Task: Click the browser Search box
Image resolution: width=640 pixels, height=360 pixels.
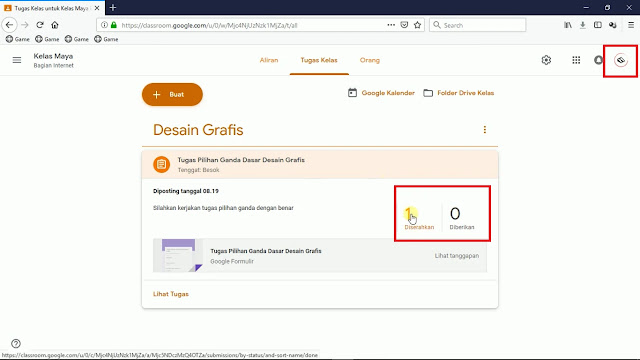Action: point(478,25)
